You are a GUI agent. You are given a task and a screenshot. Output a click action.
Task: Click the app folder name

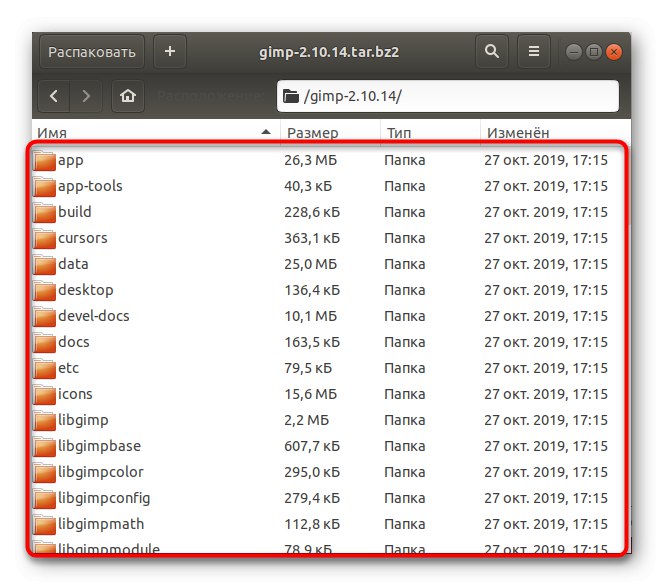tap(71, 161)
